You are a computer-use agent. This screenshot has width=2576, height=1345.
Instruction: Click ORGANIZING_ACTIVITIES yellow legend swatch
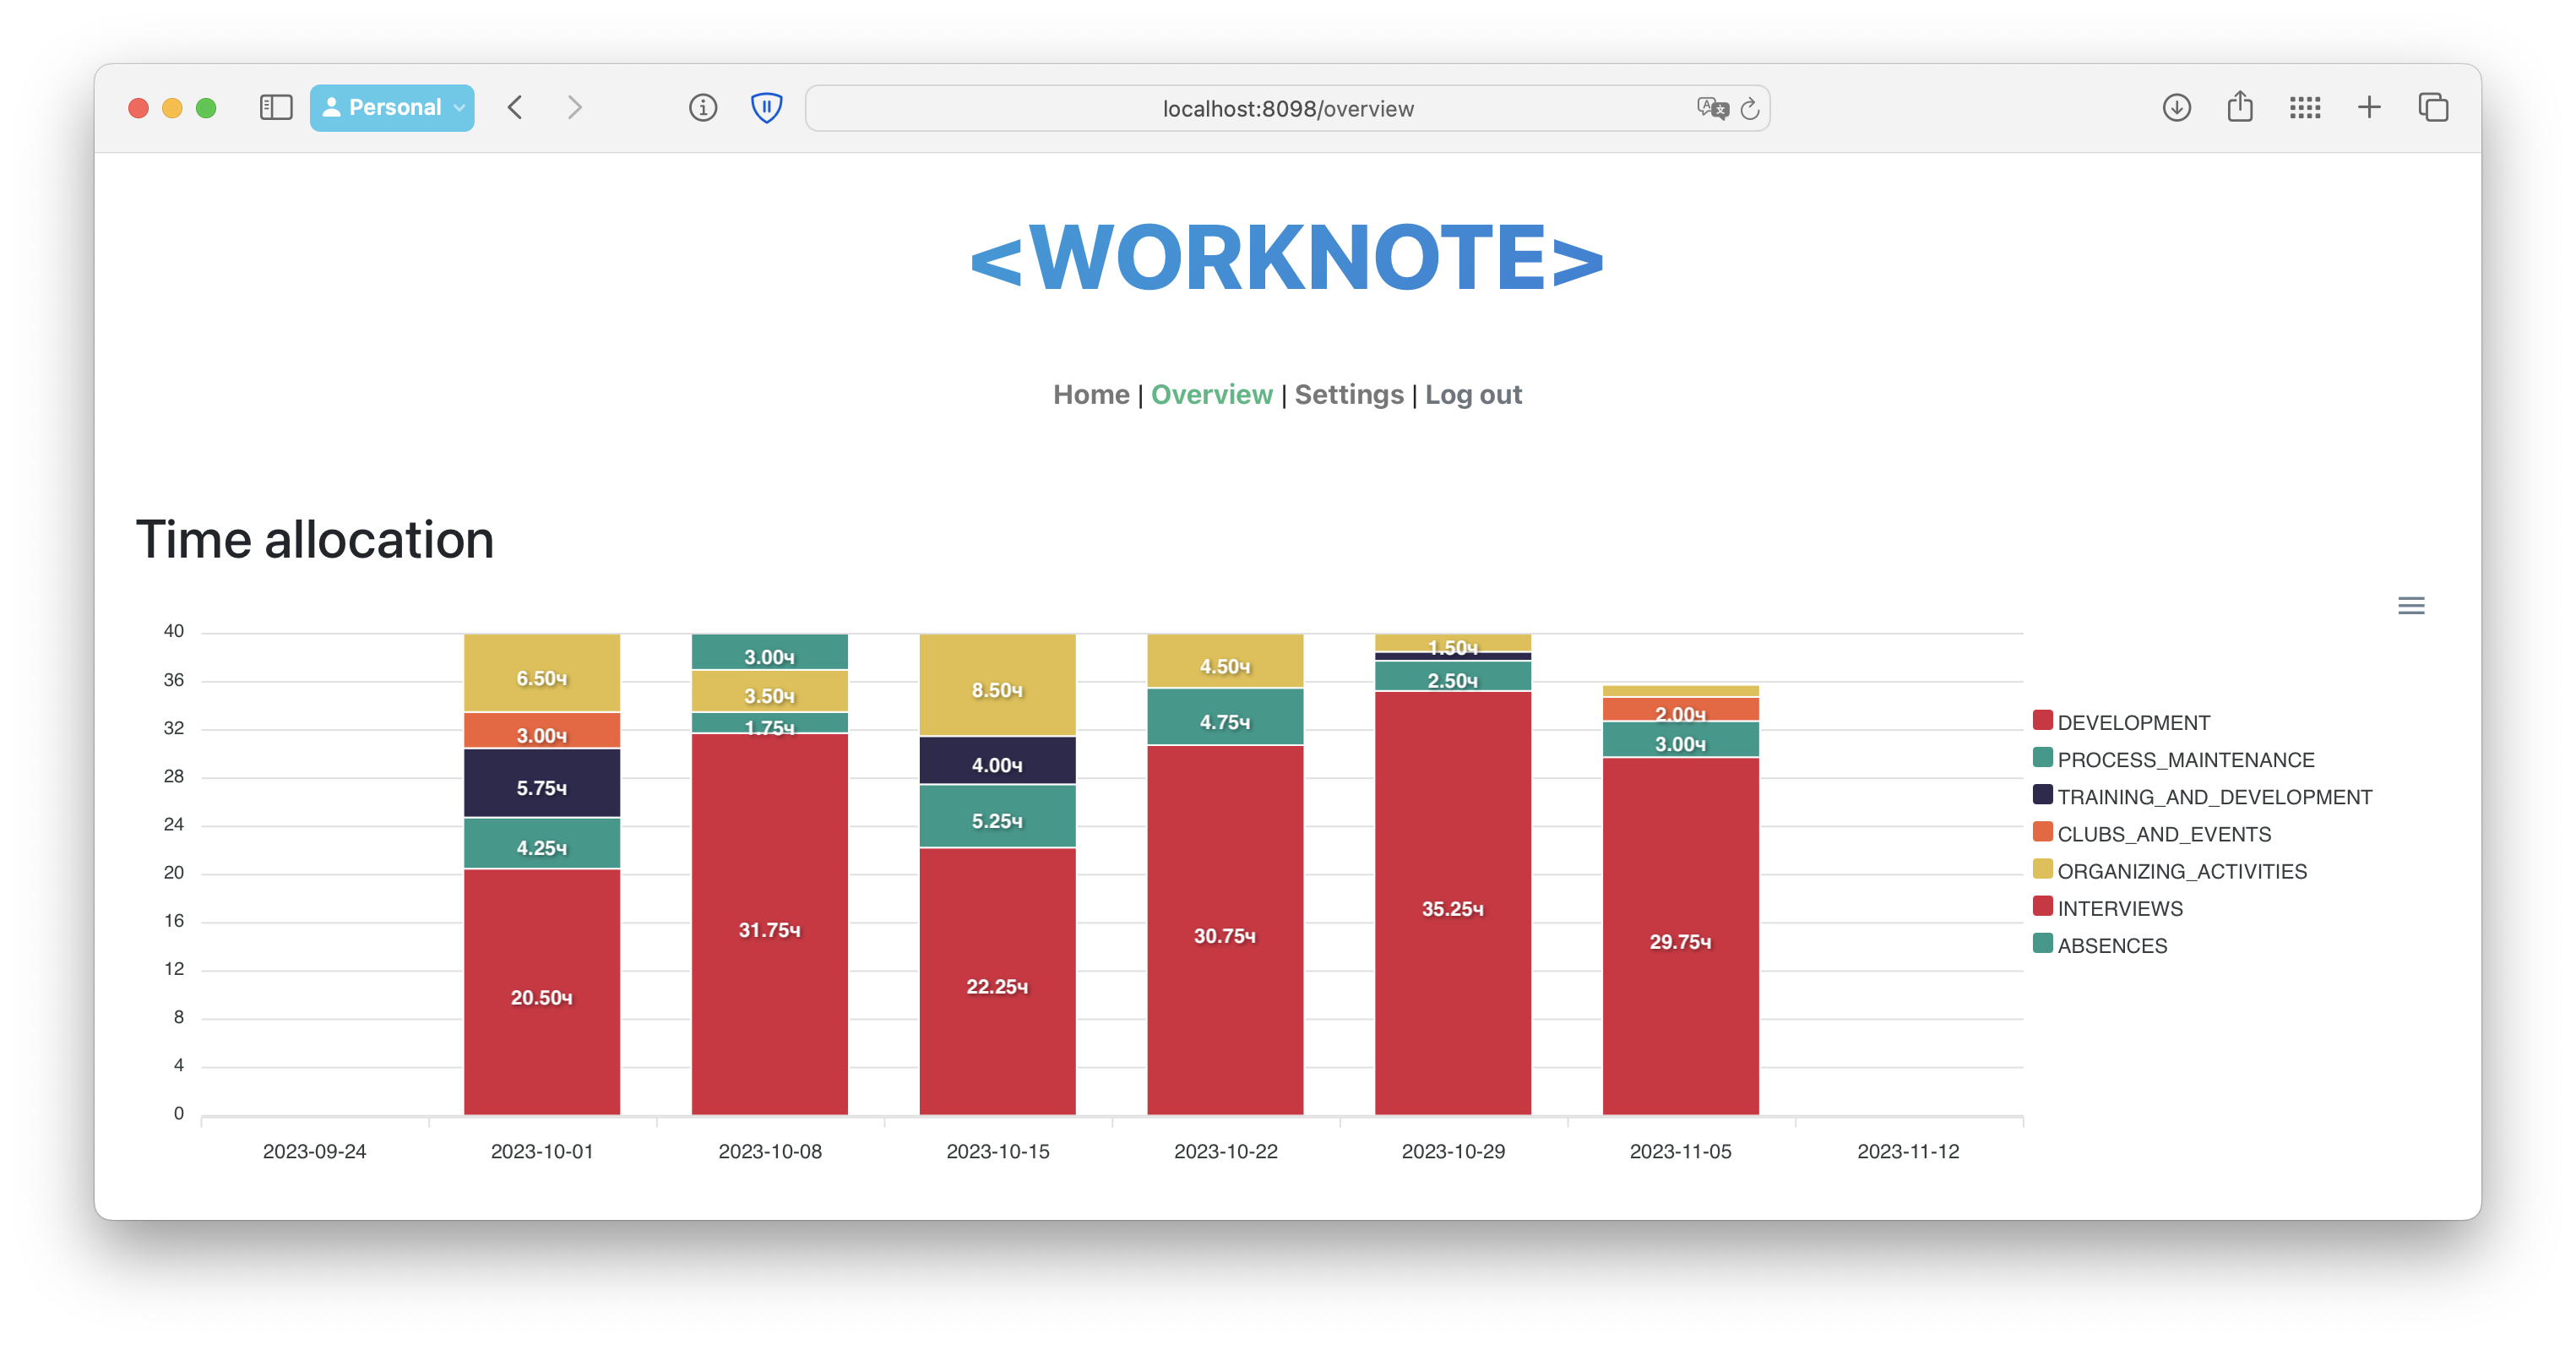(2042, 869)
